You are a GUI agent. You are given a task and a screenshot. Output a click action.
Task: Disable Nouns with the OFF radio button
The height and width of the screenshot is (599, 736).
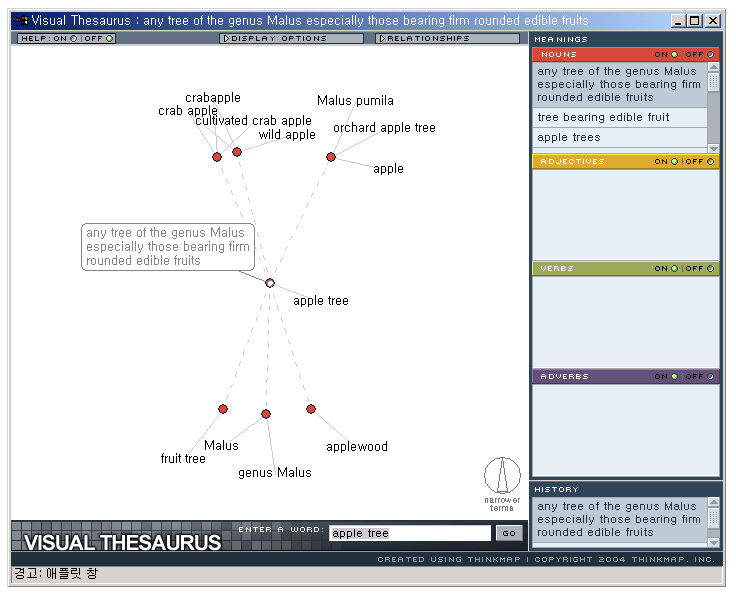(x=710, y=54)
